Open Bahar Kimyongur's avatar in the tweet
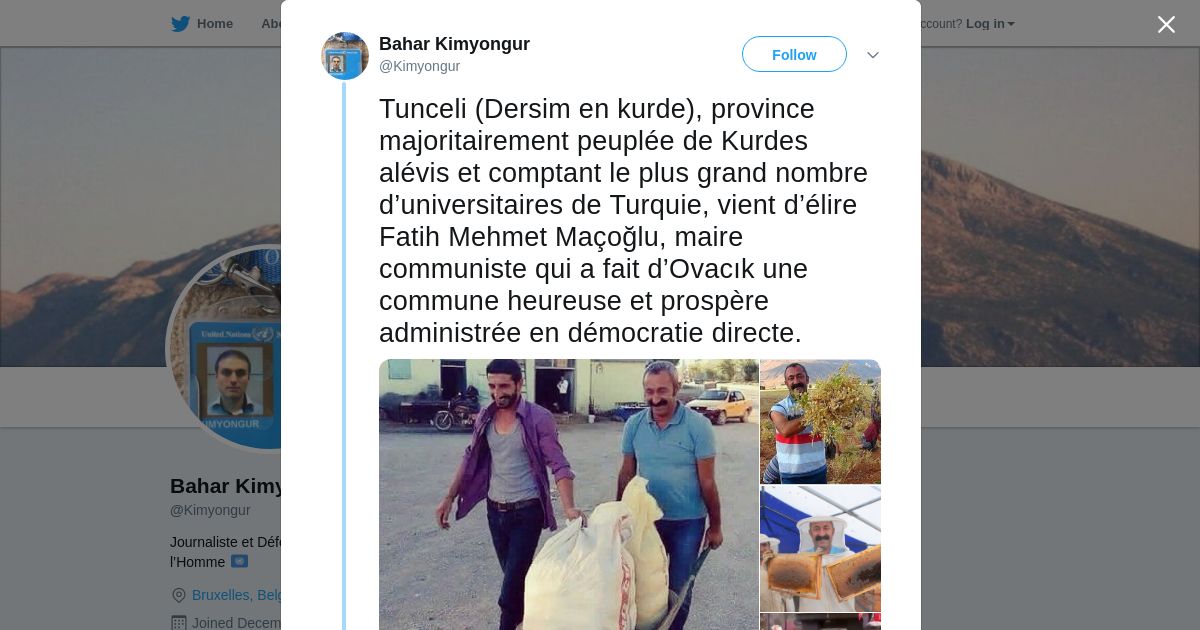Screen dimensions: 1200x630 coord(345,56)
